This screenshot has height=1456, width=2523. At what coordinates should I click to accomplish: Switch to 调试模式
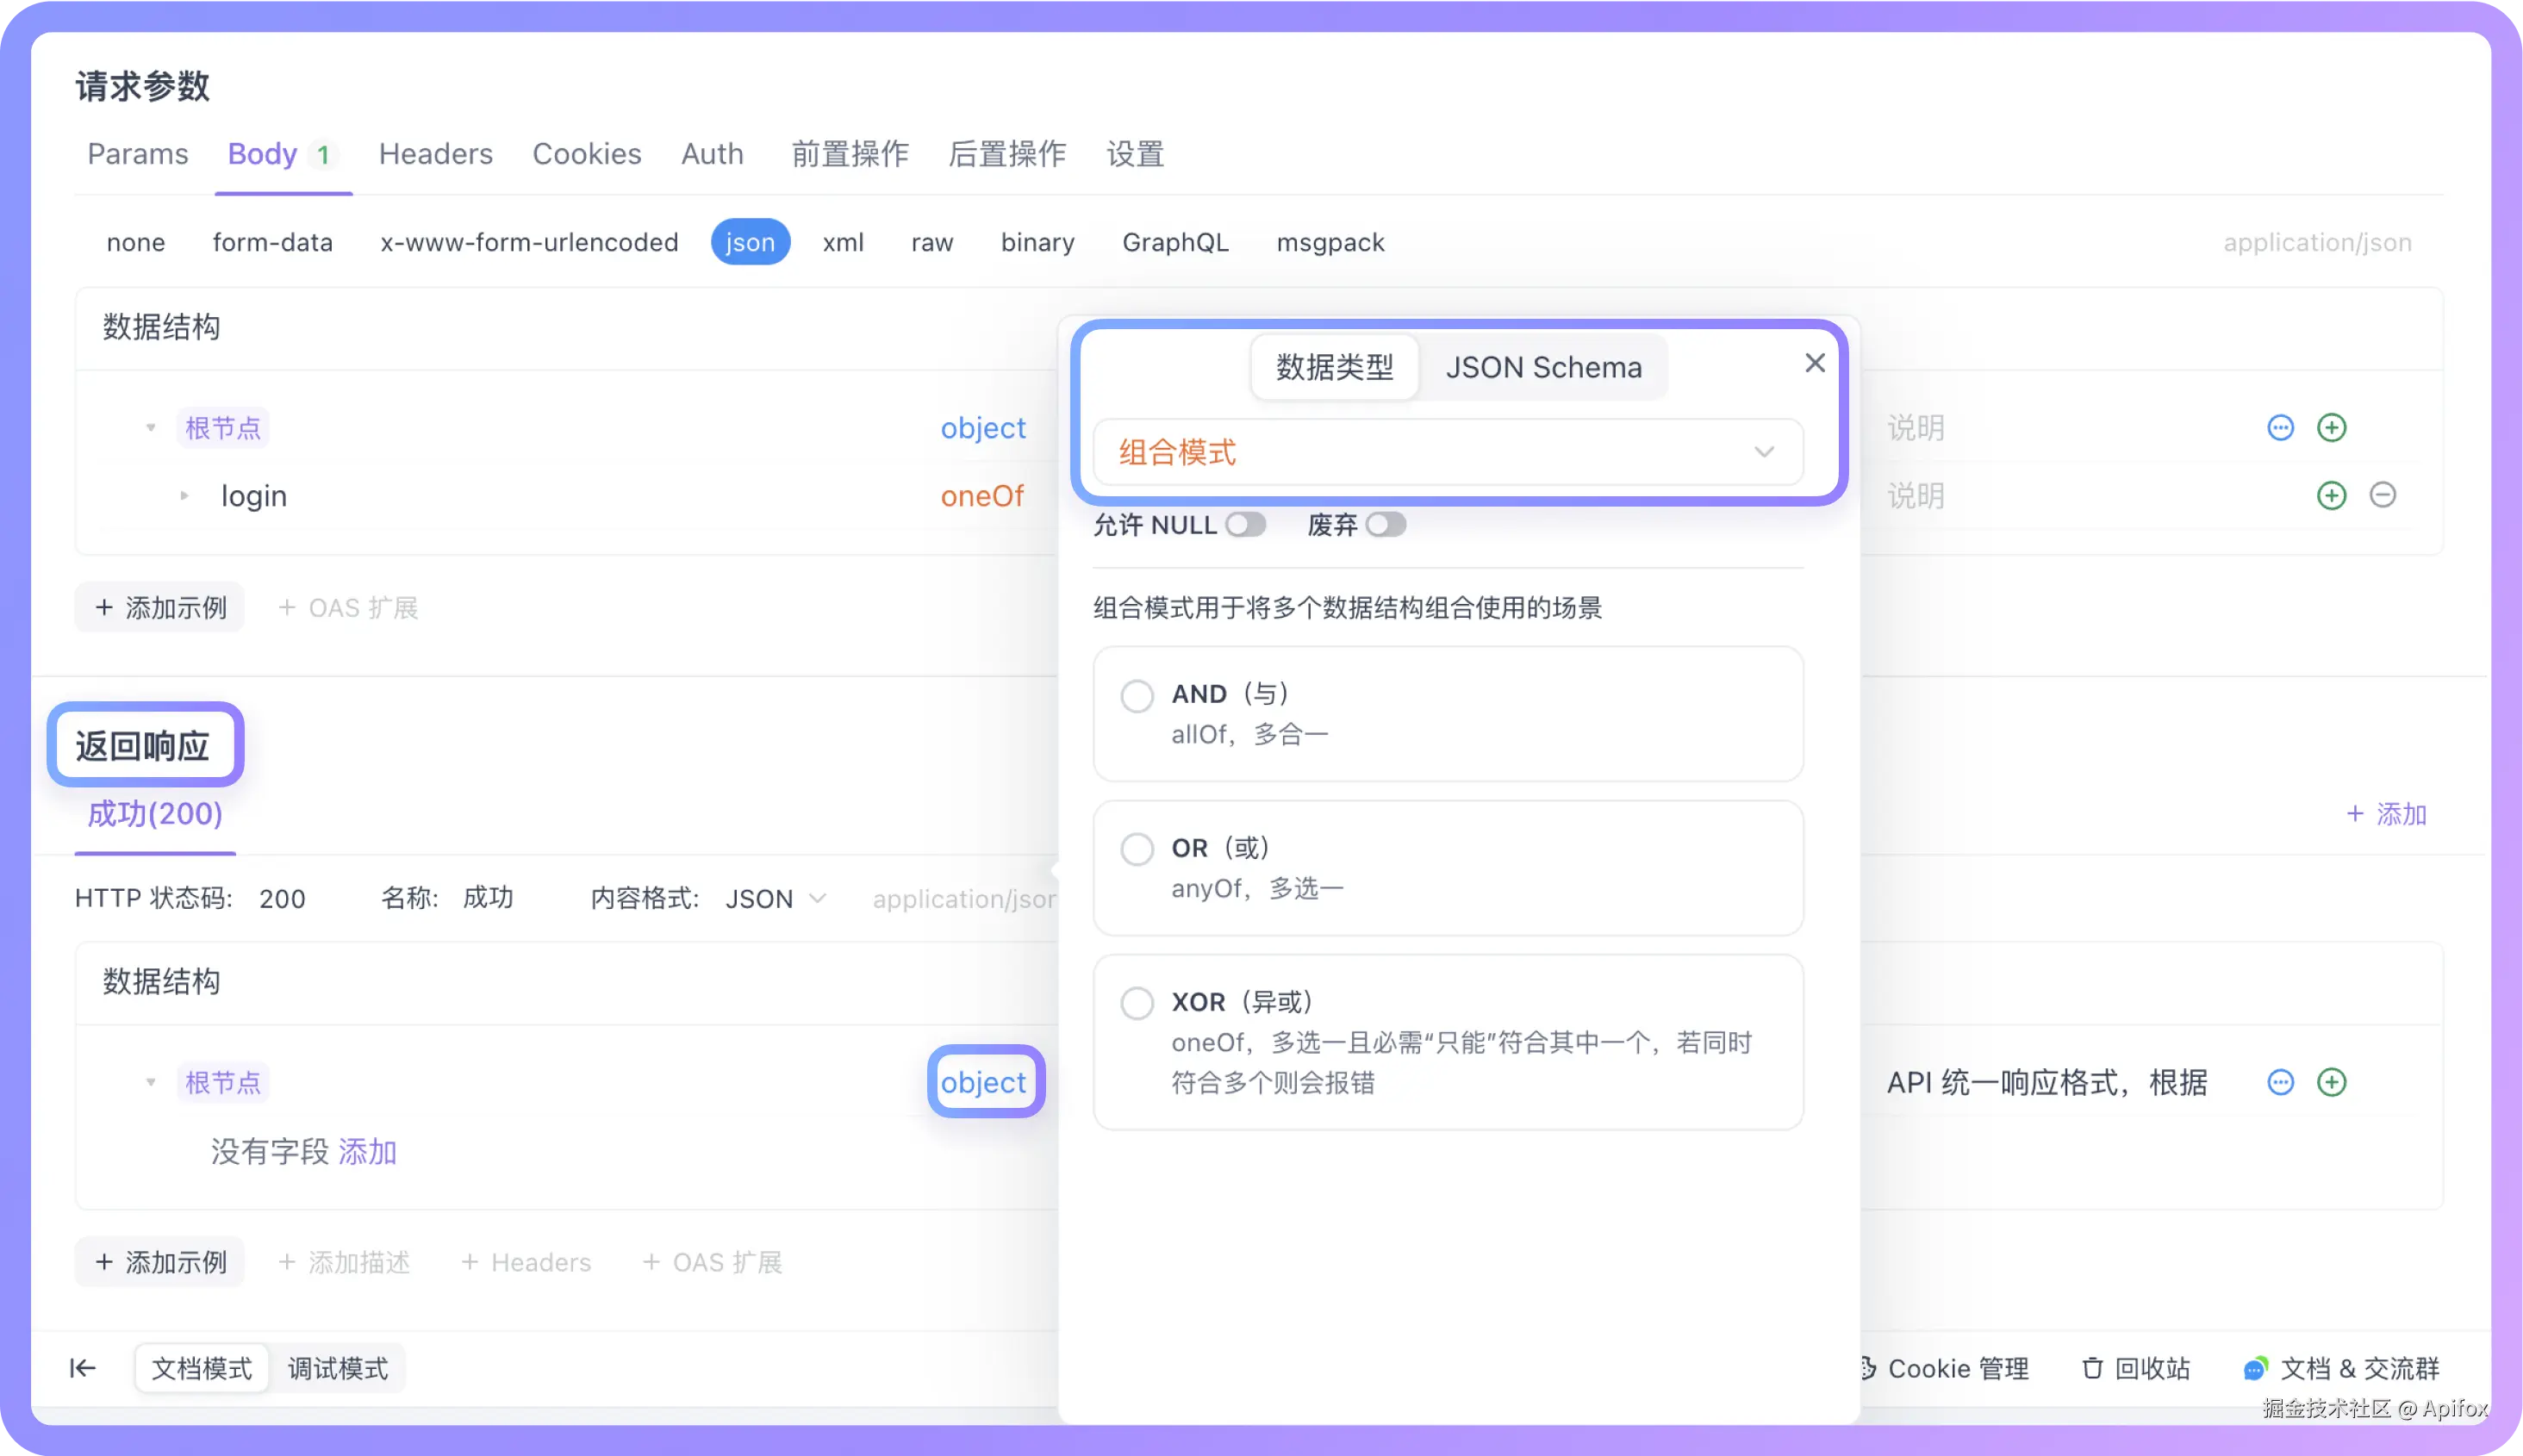[x=338, y=1368]
